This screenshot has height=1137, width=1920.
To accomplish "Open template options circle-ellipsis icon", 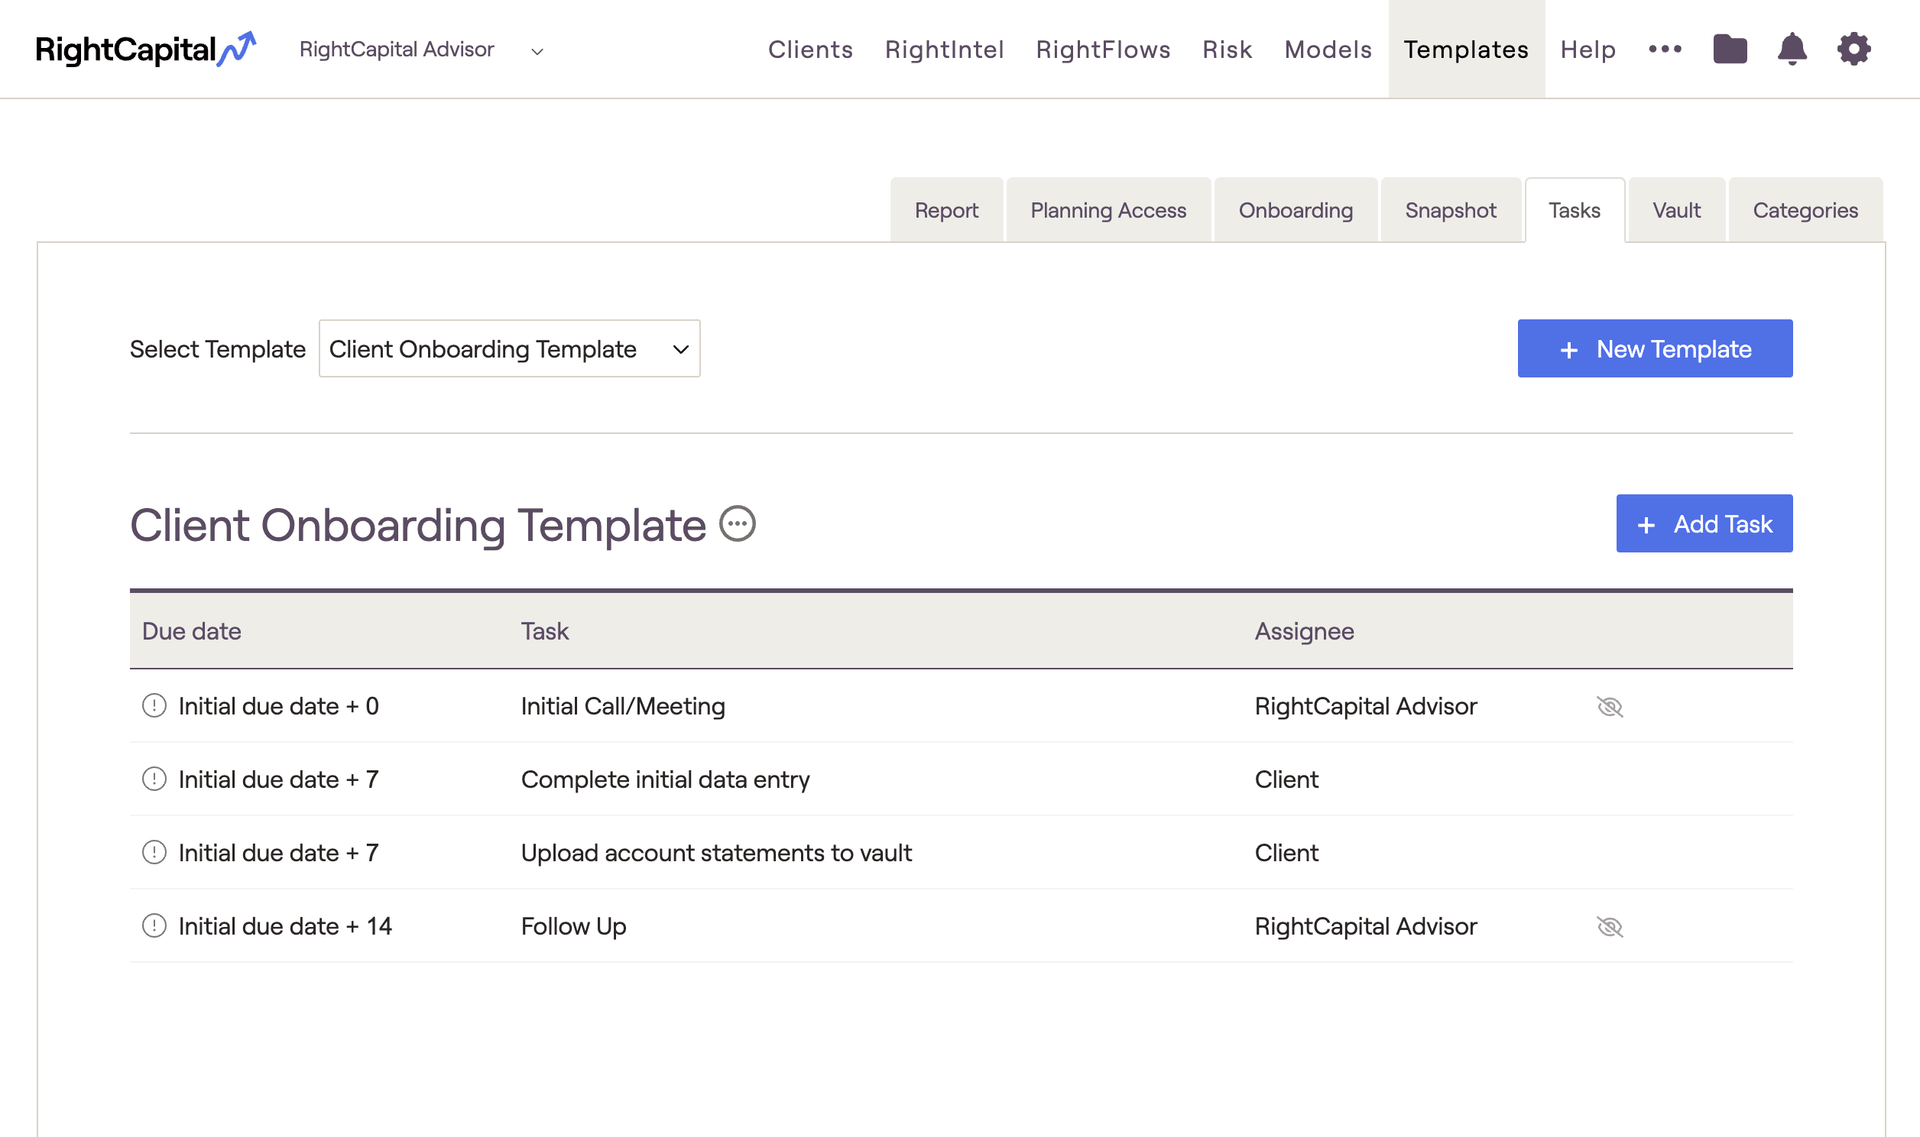I will [738, 524].
